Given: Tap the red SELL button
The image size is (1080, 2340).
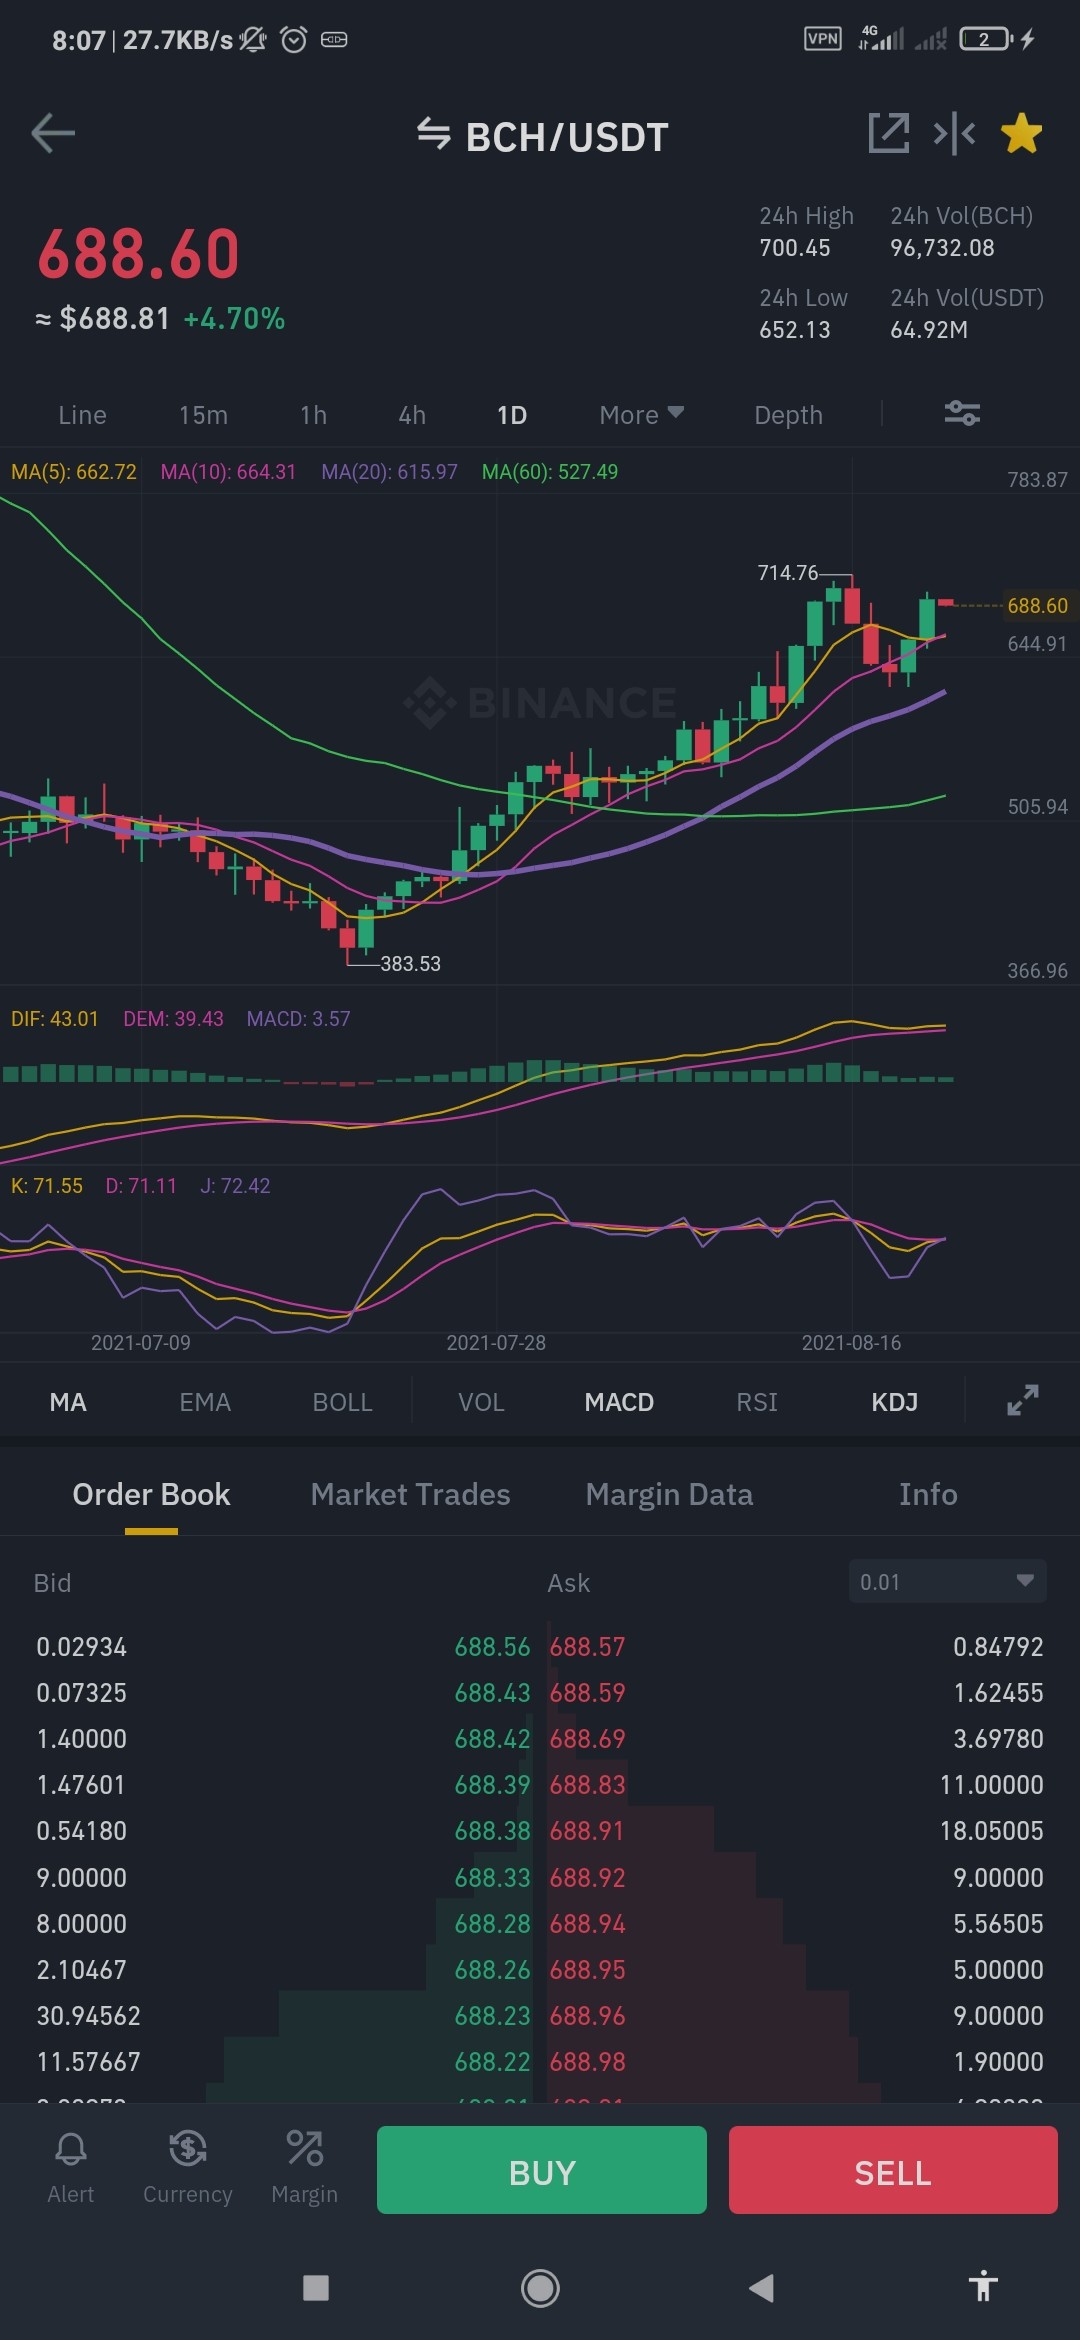Looking at the screenshot, I should 893,2170.
